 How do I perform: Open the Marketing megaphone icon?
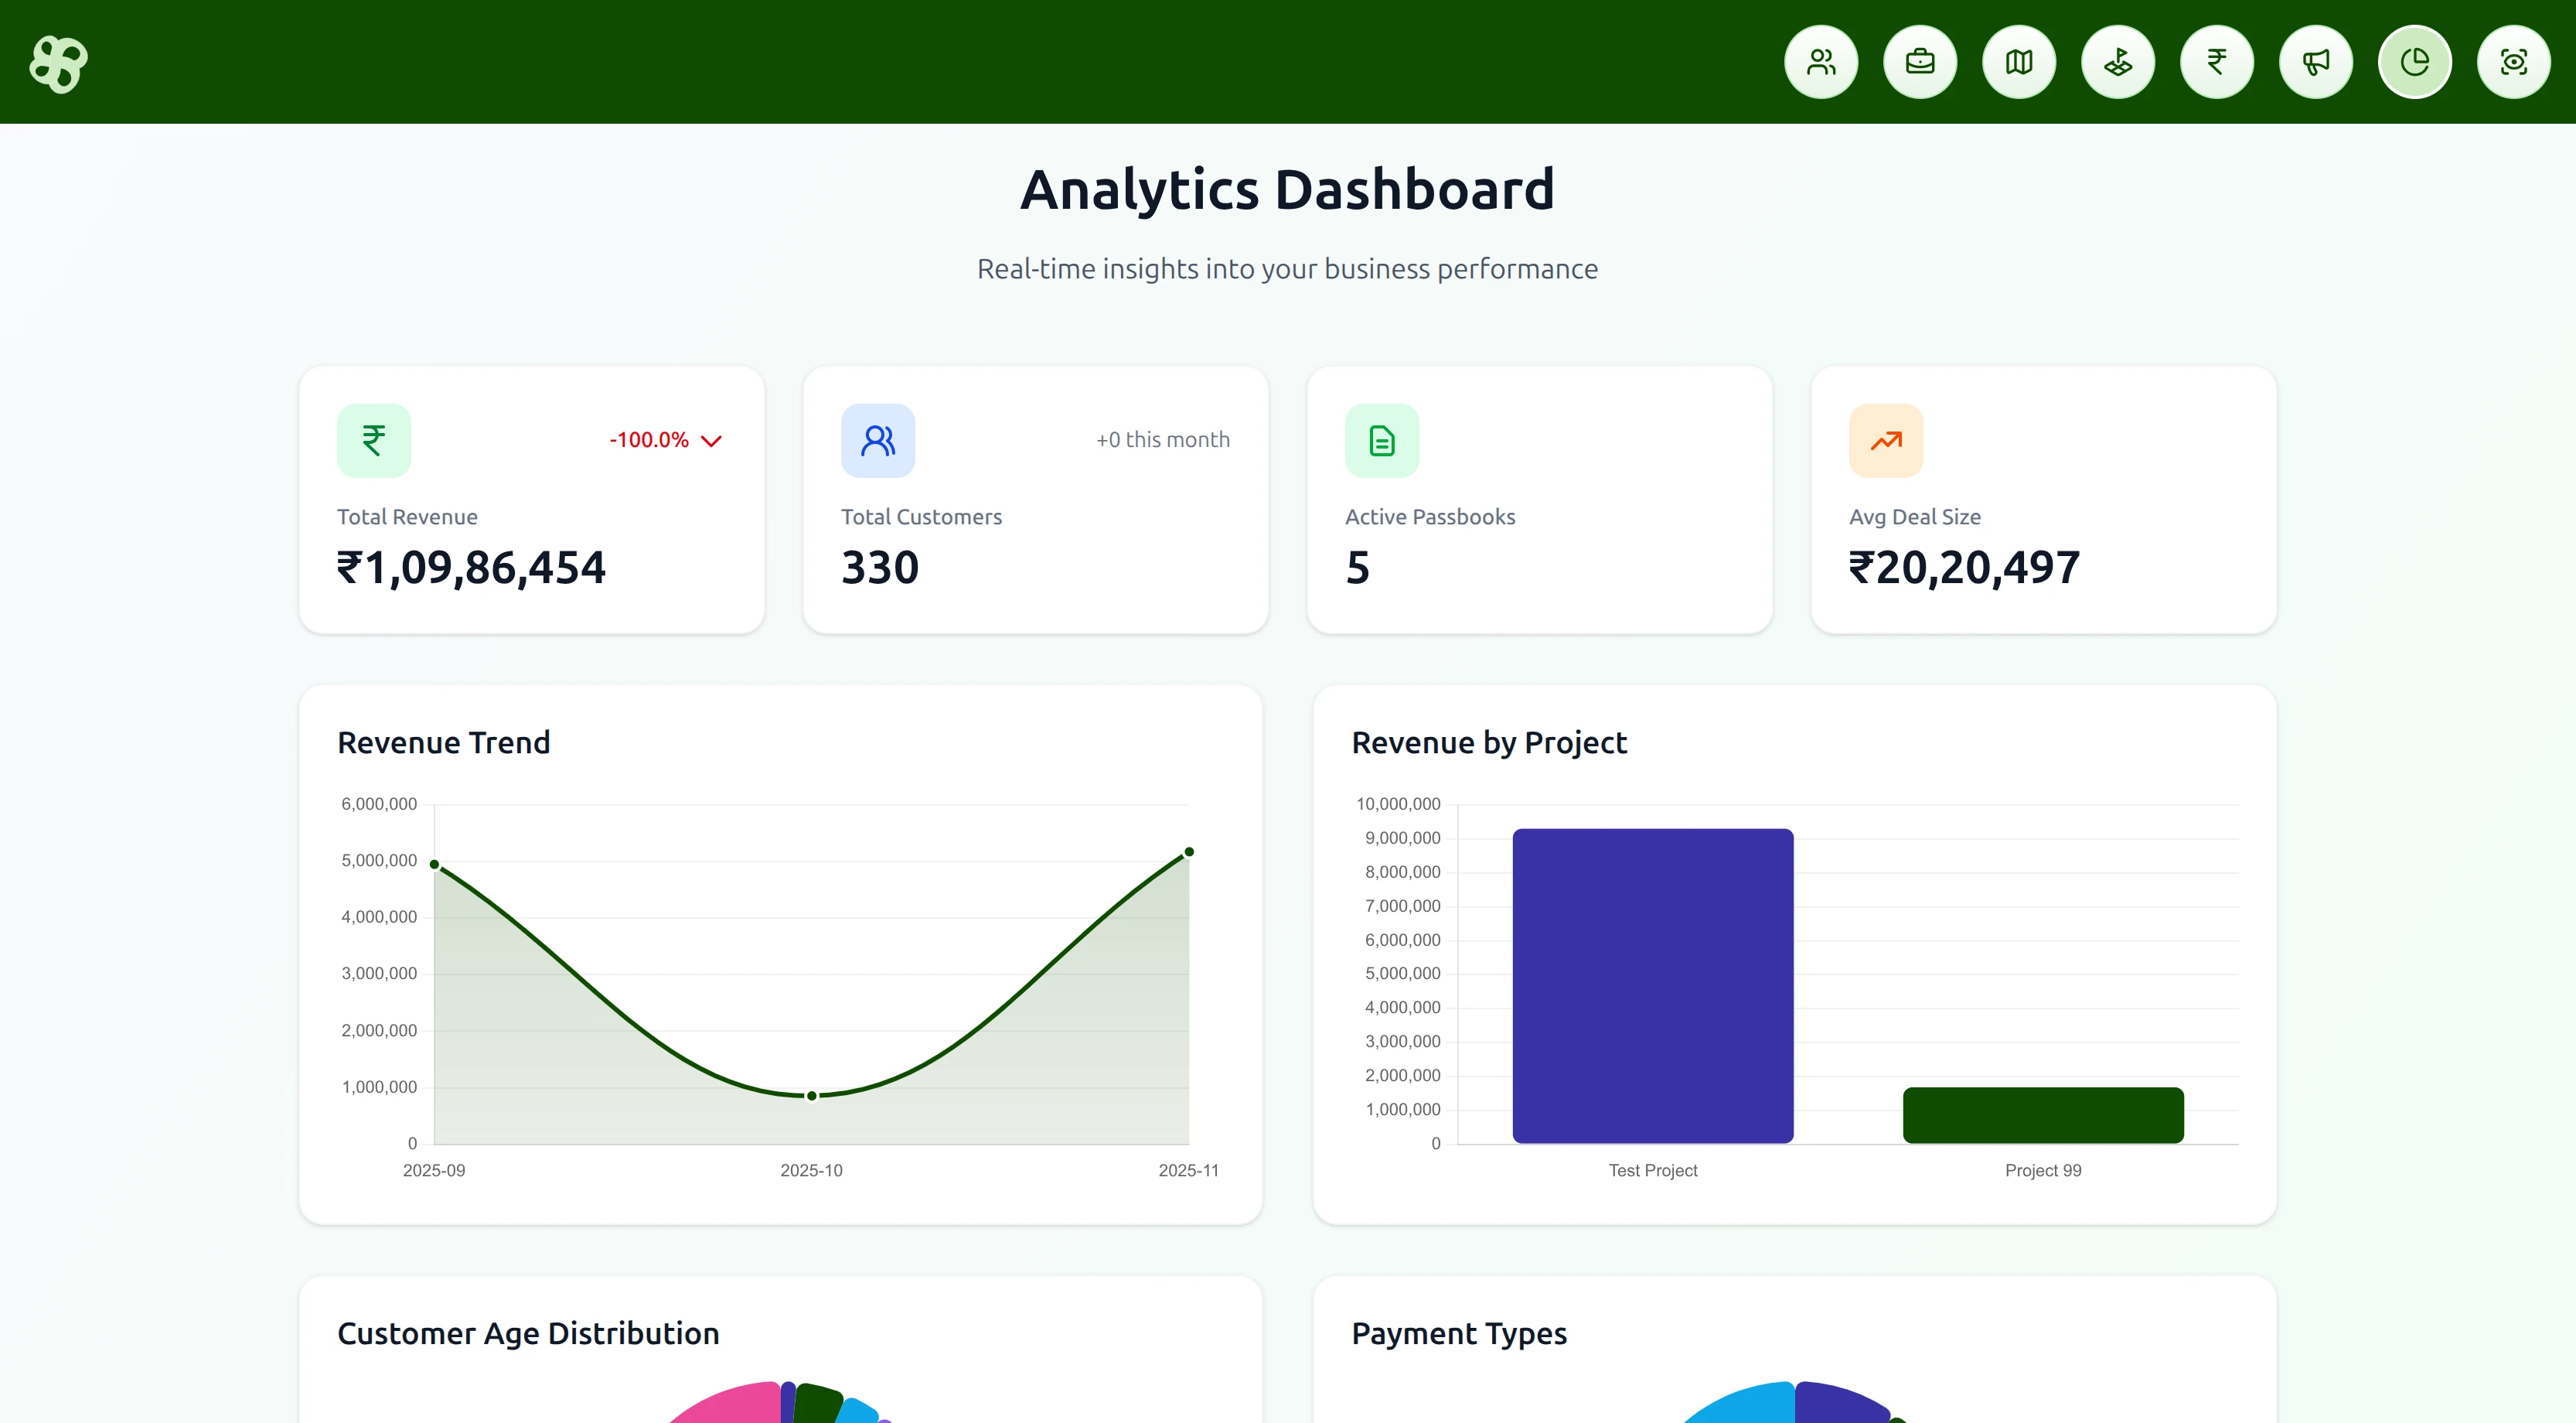pos(2315,61)
